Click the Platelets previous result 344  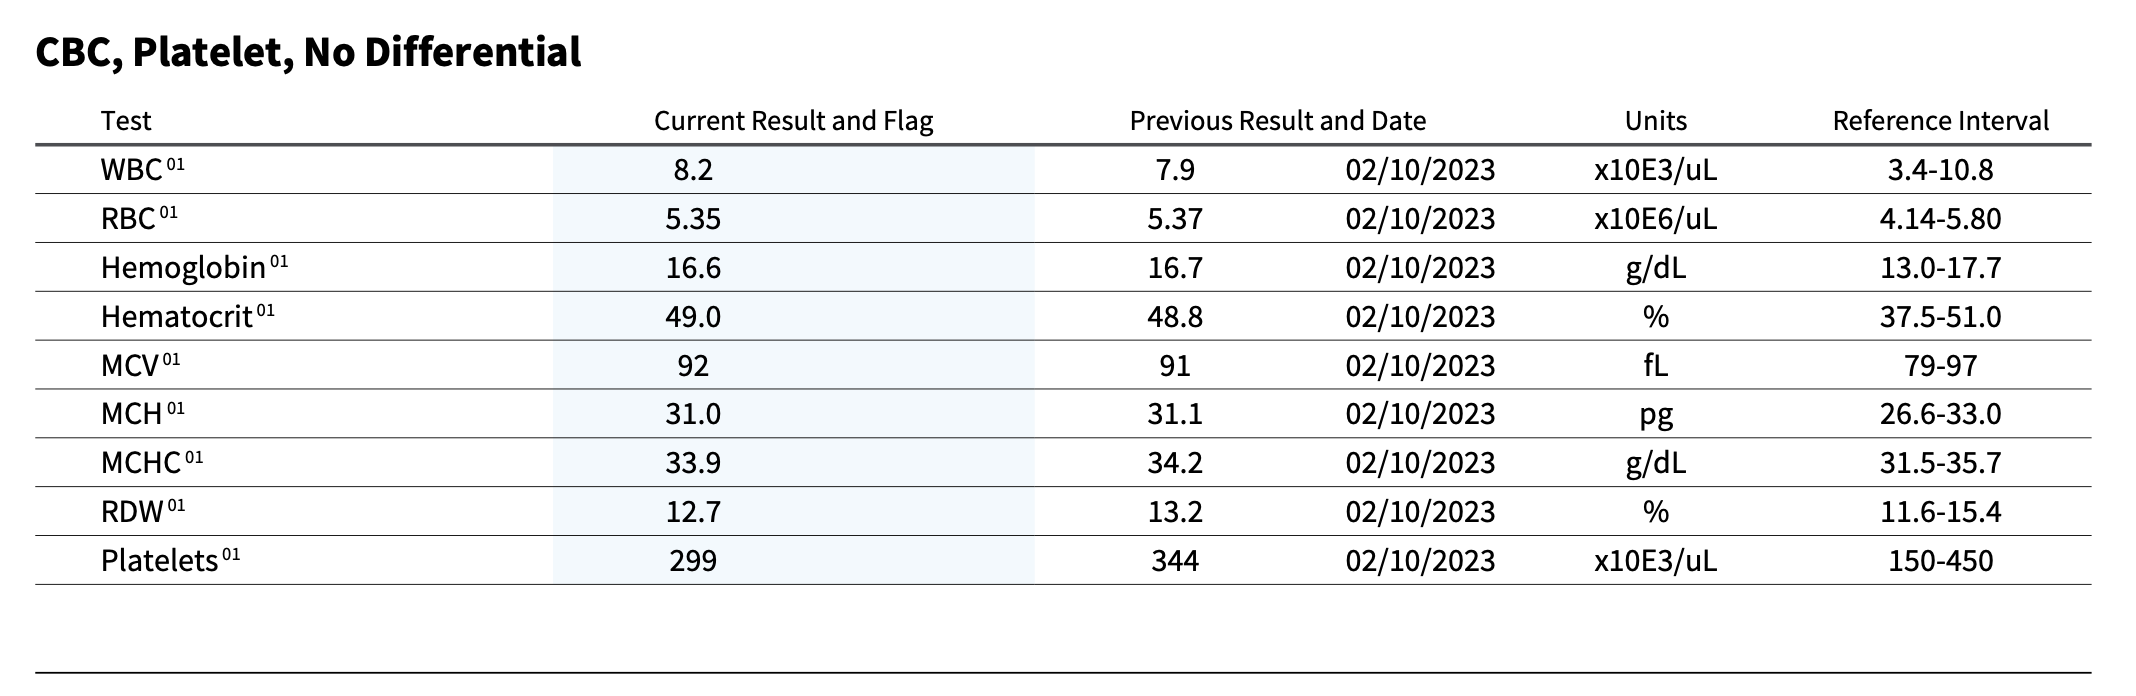click(x=1175, y=560)
